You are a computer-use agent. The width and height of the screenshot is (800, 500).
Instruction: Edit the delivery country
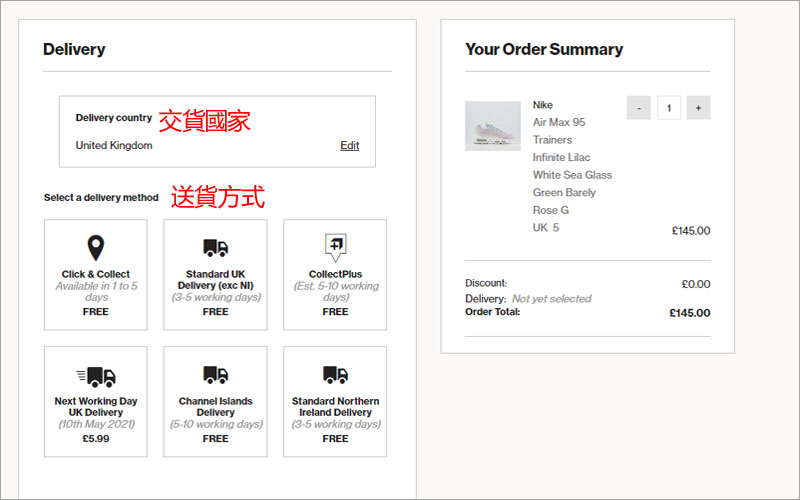click(349, 146)
